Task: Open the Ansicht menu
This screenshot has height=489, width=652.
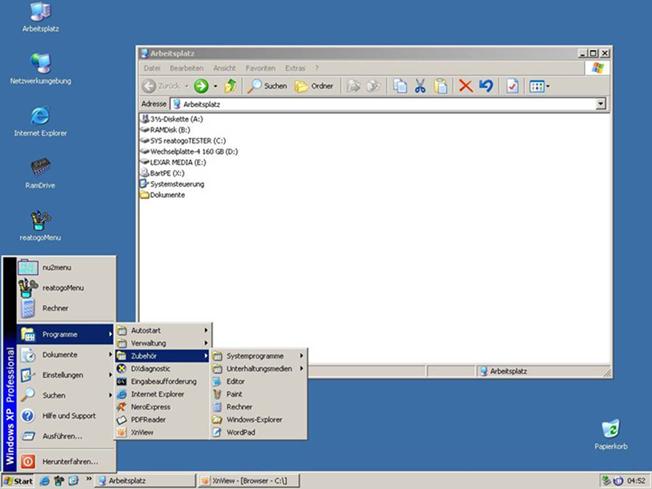Action: tap(225, 68)
